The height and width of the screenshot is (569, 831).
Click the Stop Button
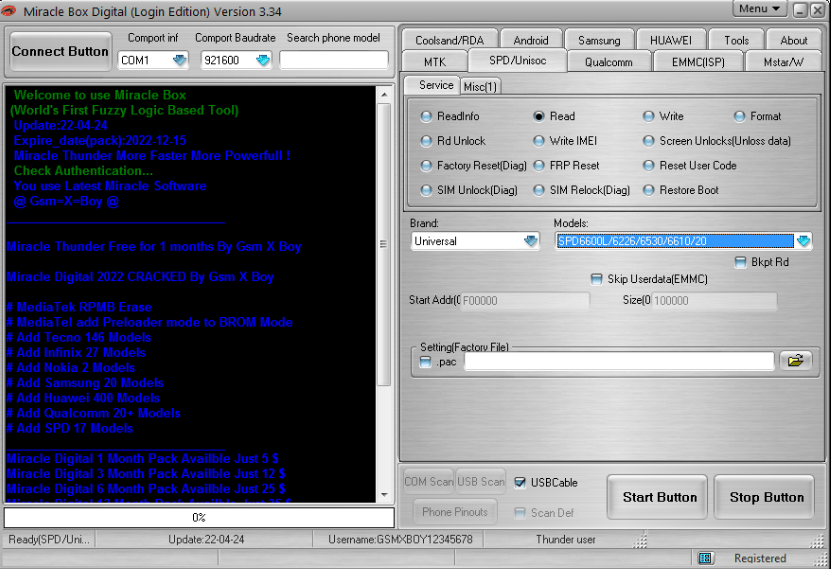click(x=766, y=497)
